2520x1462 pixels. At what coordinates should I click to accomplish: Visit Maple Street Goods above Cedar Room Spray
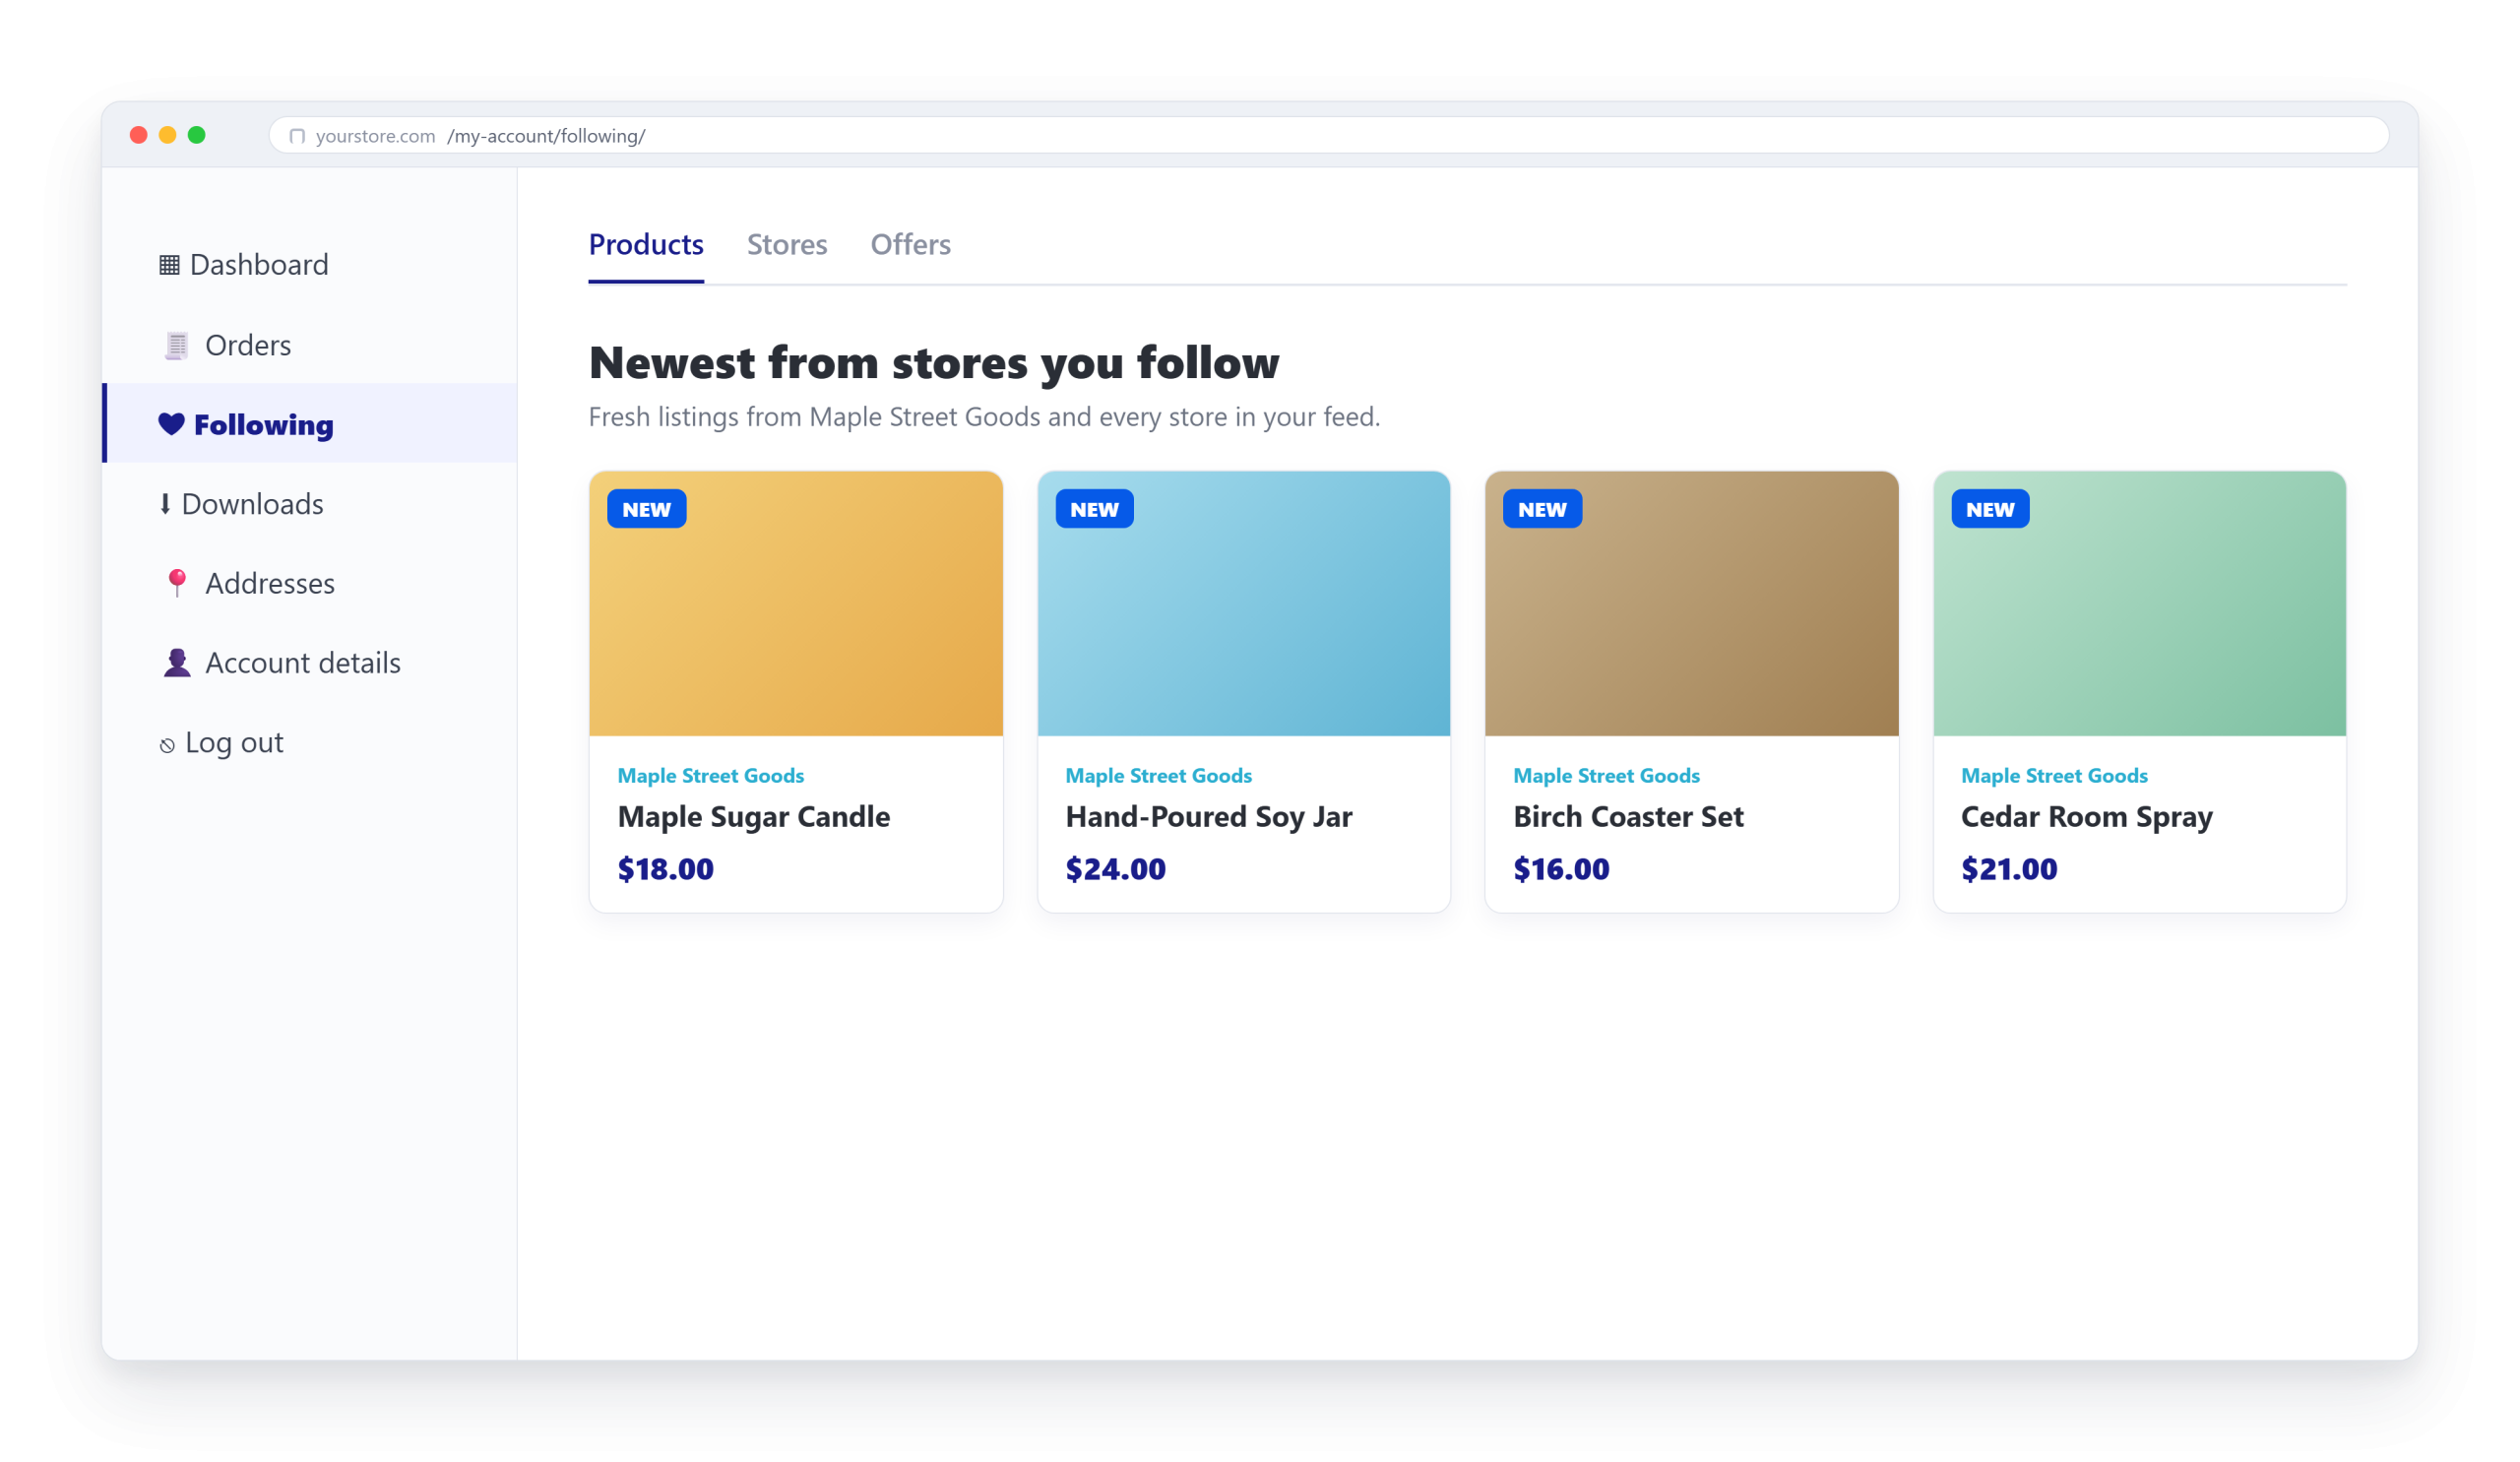pyautogui.click(x=2055, y=776)
